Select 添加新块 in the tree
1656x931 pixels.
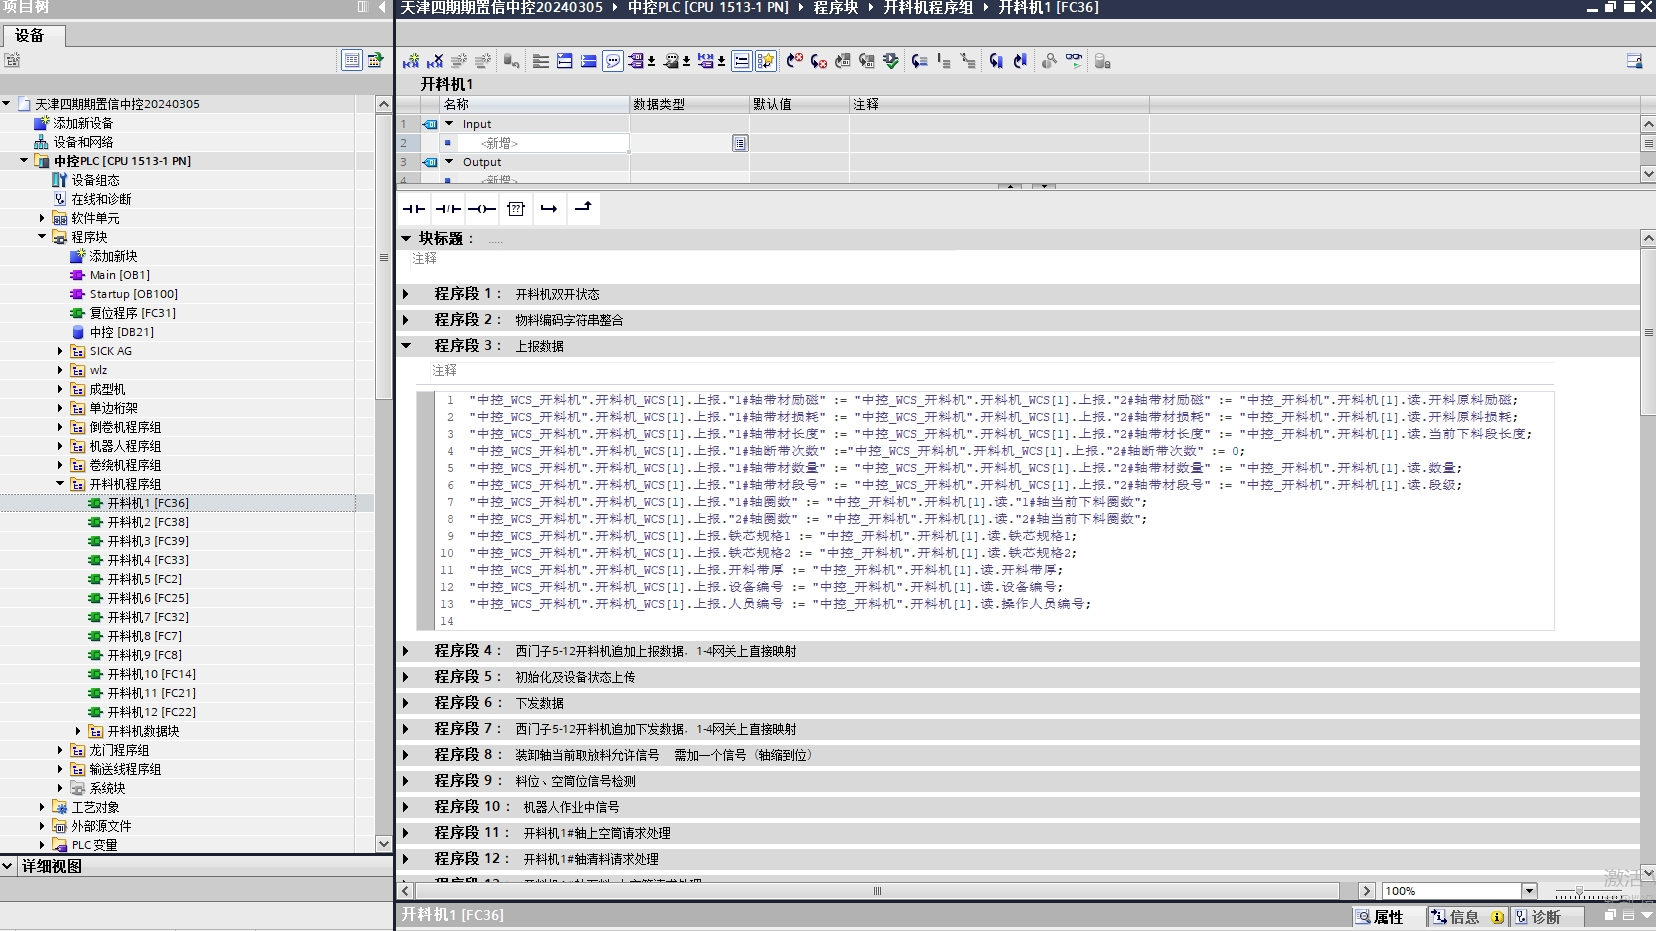coord(113,256)
